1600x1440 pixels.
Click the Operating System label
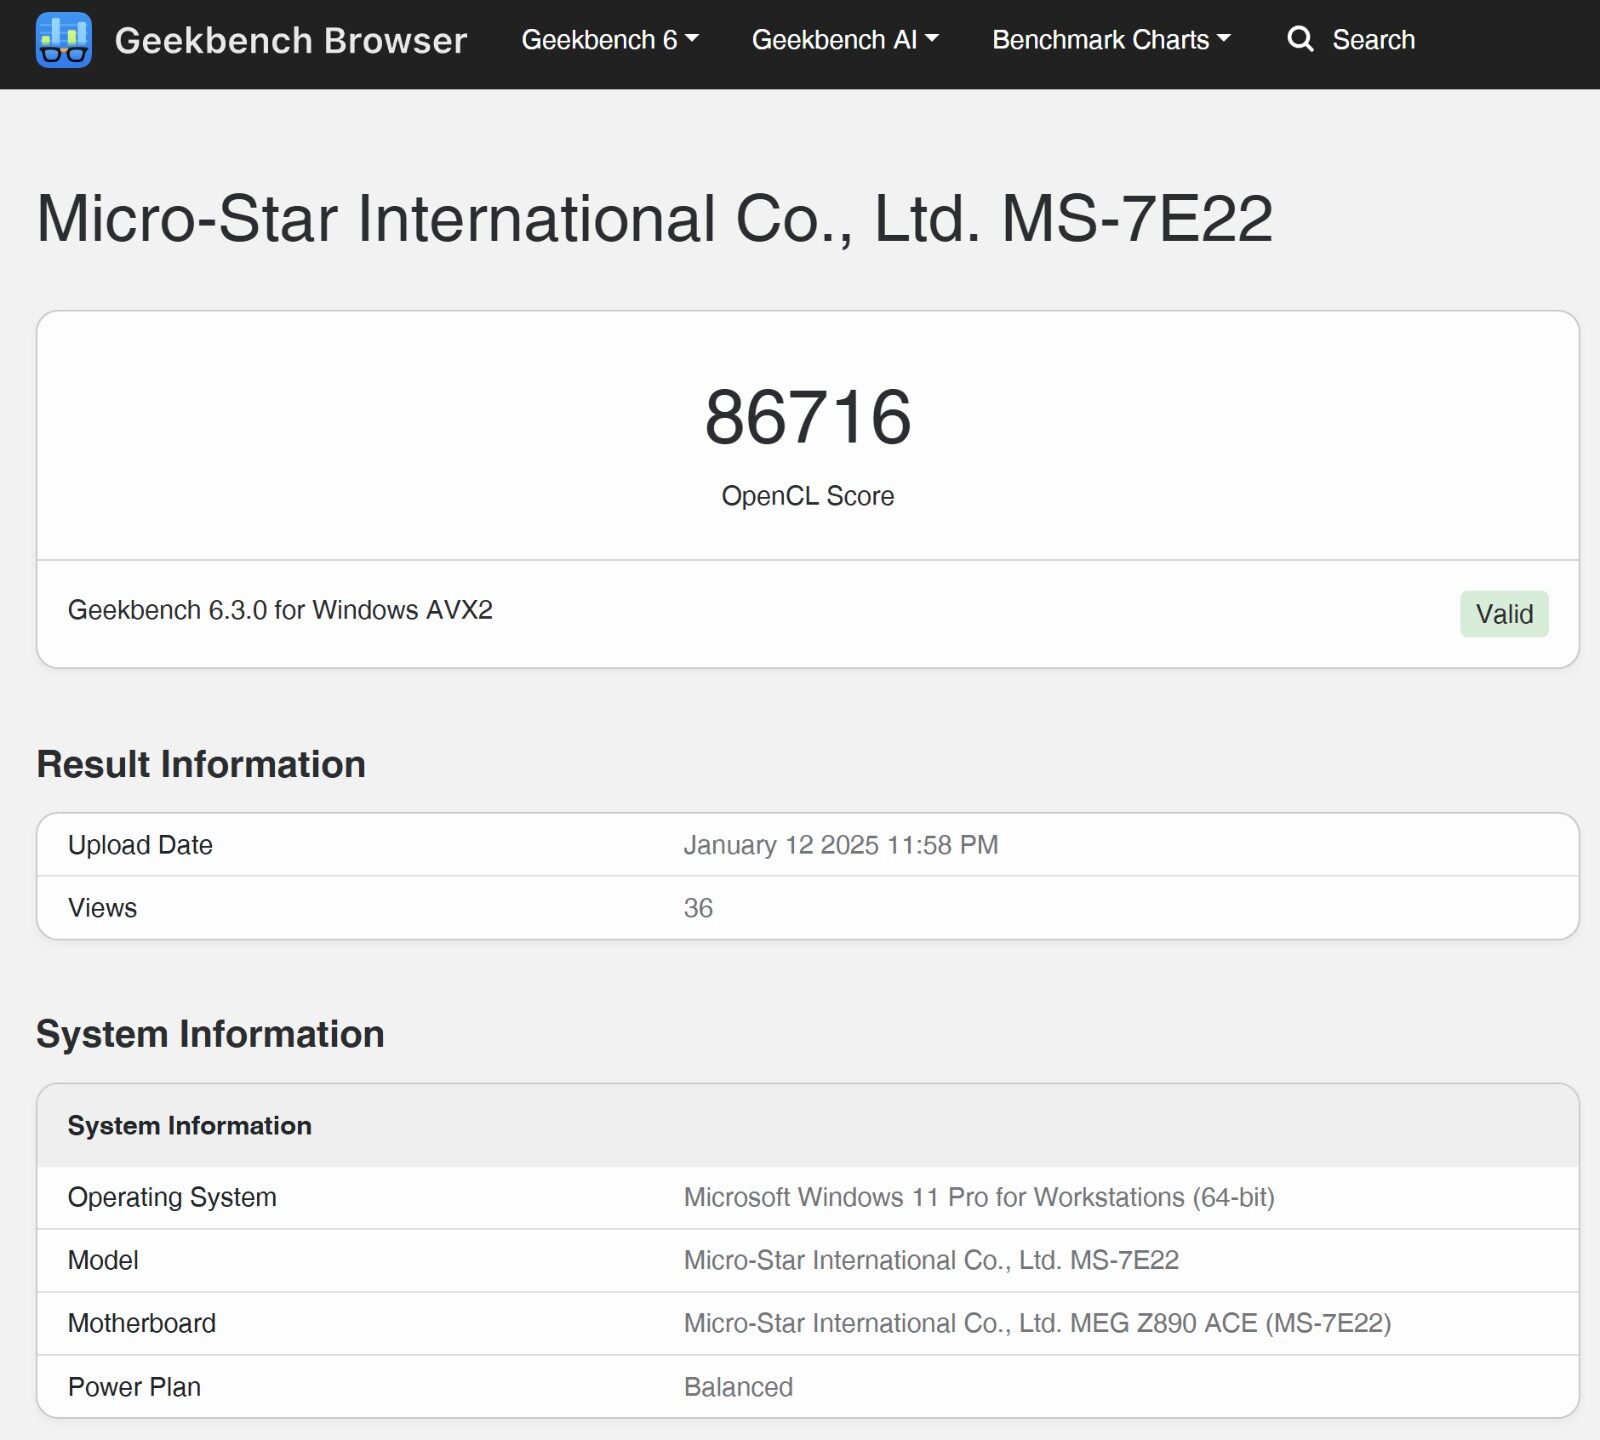172,1197
